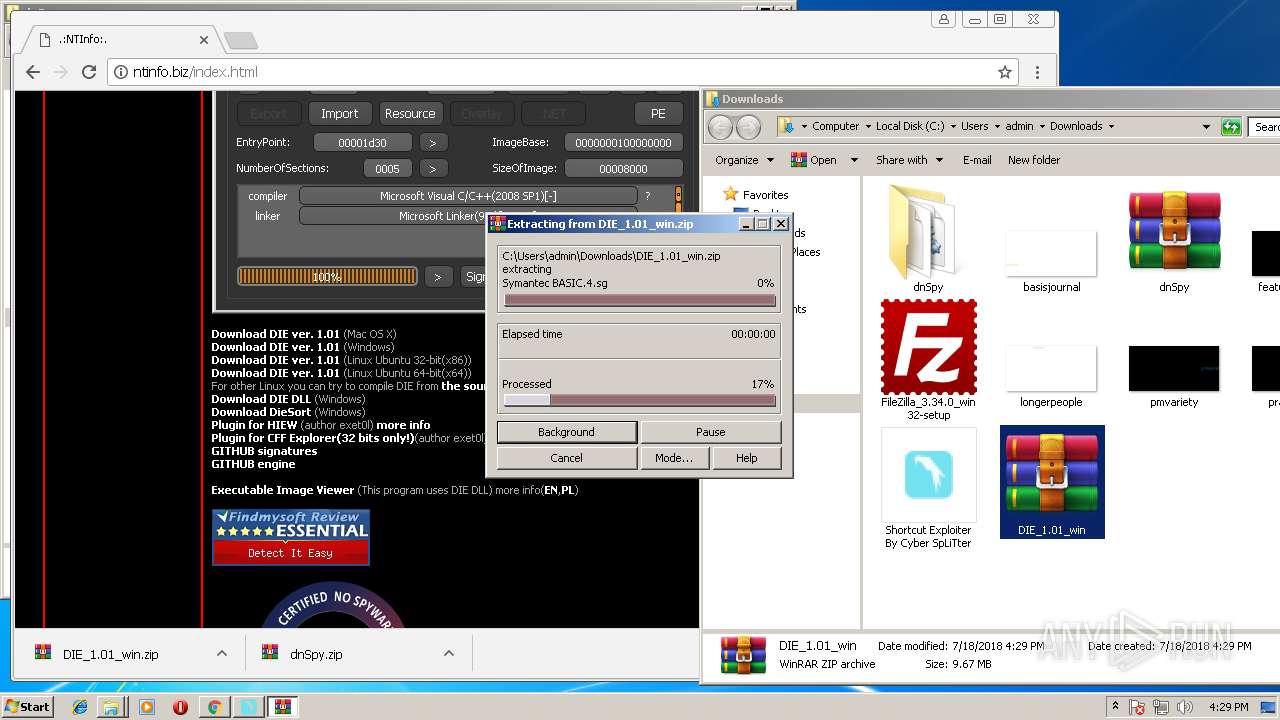Click Open in the Explorer toolbar
The image size is (1280, 720).
pyautogui.click(x=814, y=160)
